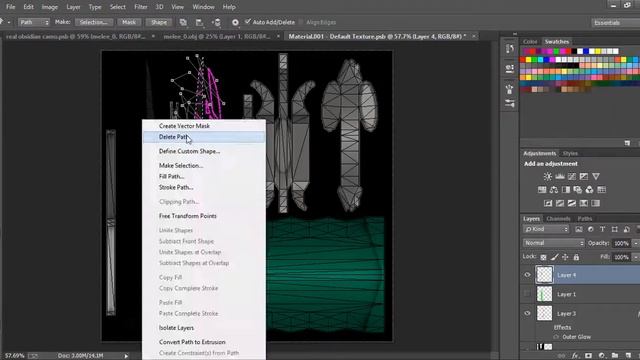Add a Selective Color adjustment
Viewport: 640px width, 360px height.
(x=584, y=203)
